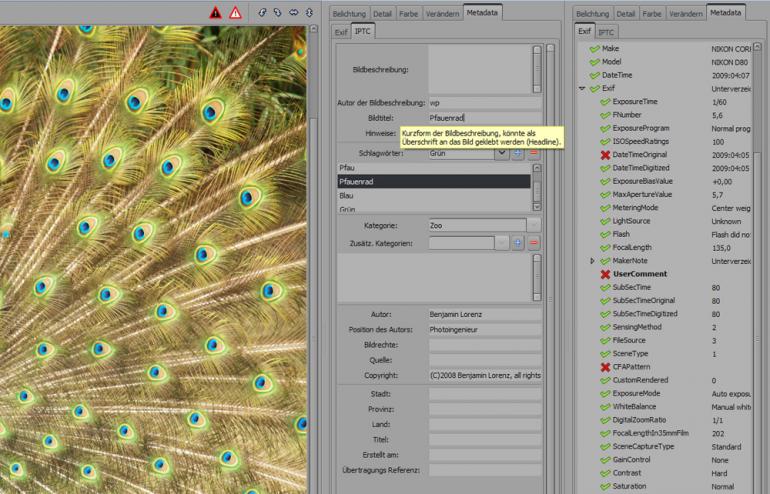The width and height of the screenshot is (770, 494).
Task: Open Belichtung tab in the IPTC panel
Action: point(349,14)
